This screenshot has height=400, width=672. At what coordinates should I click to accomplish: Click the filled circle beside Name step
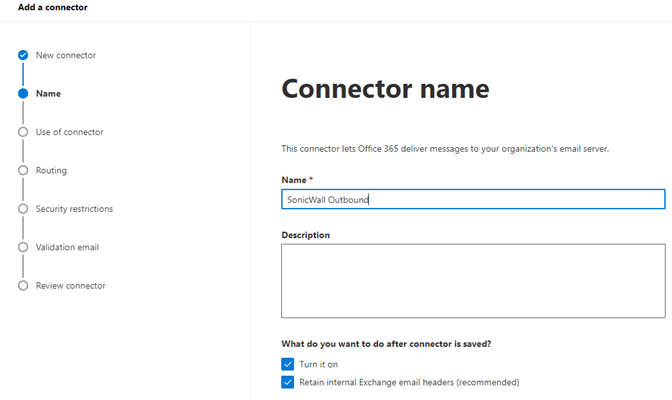tap(23, 93)
